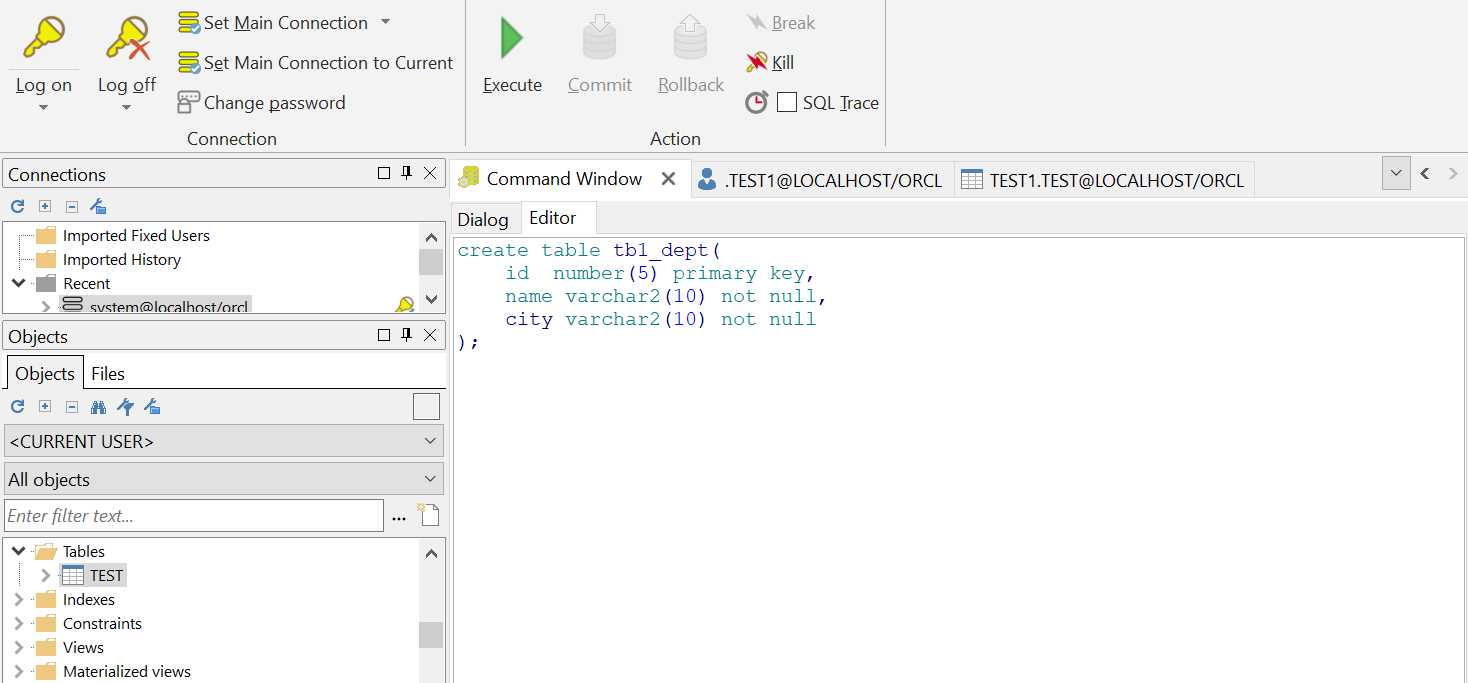Click the Log off key icon
Image resolution: width=1468 pixels, height=683 pixels.
[x=127, y=38]
